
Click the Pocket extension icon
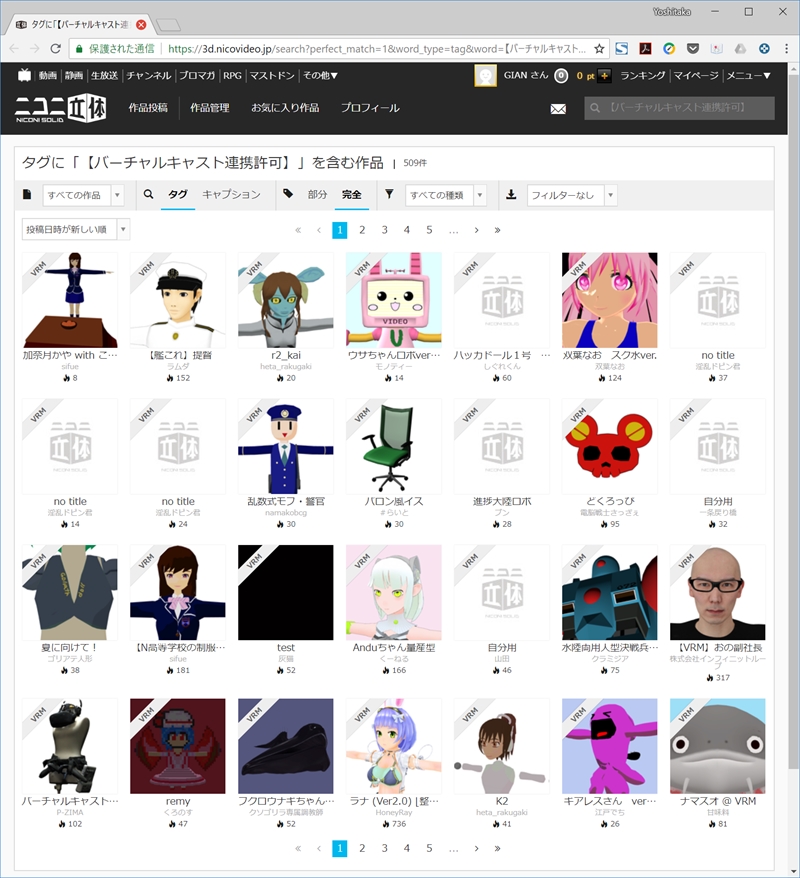click(693, 49)
